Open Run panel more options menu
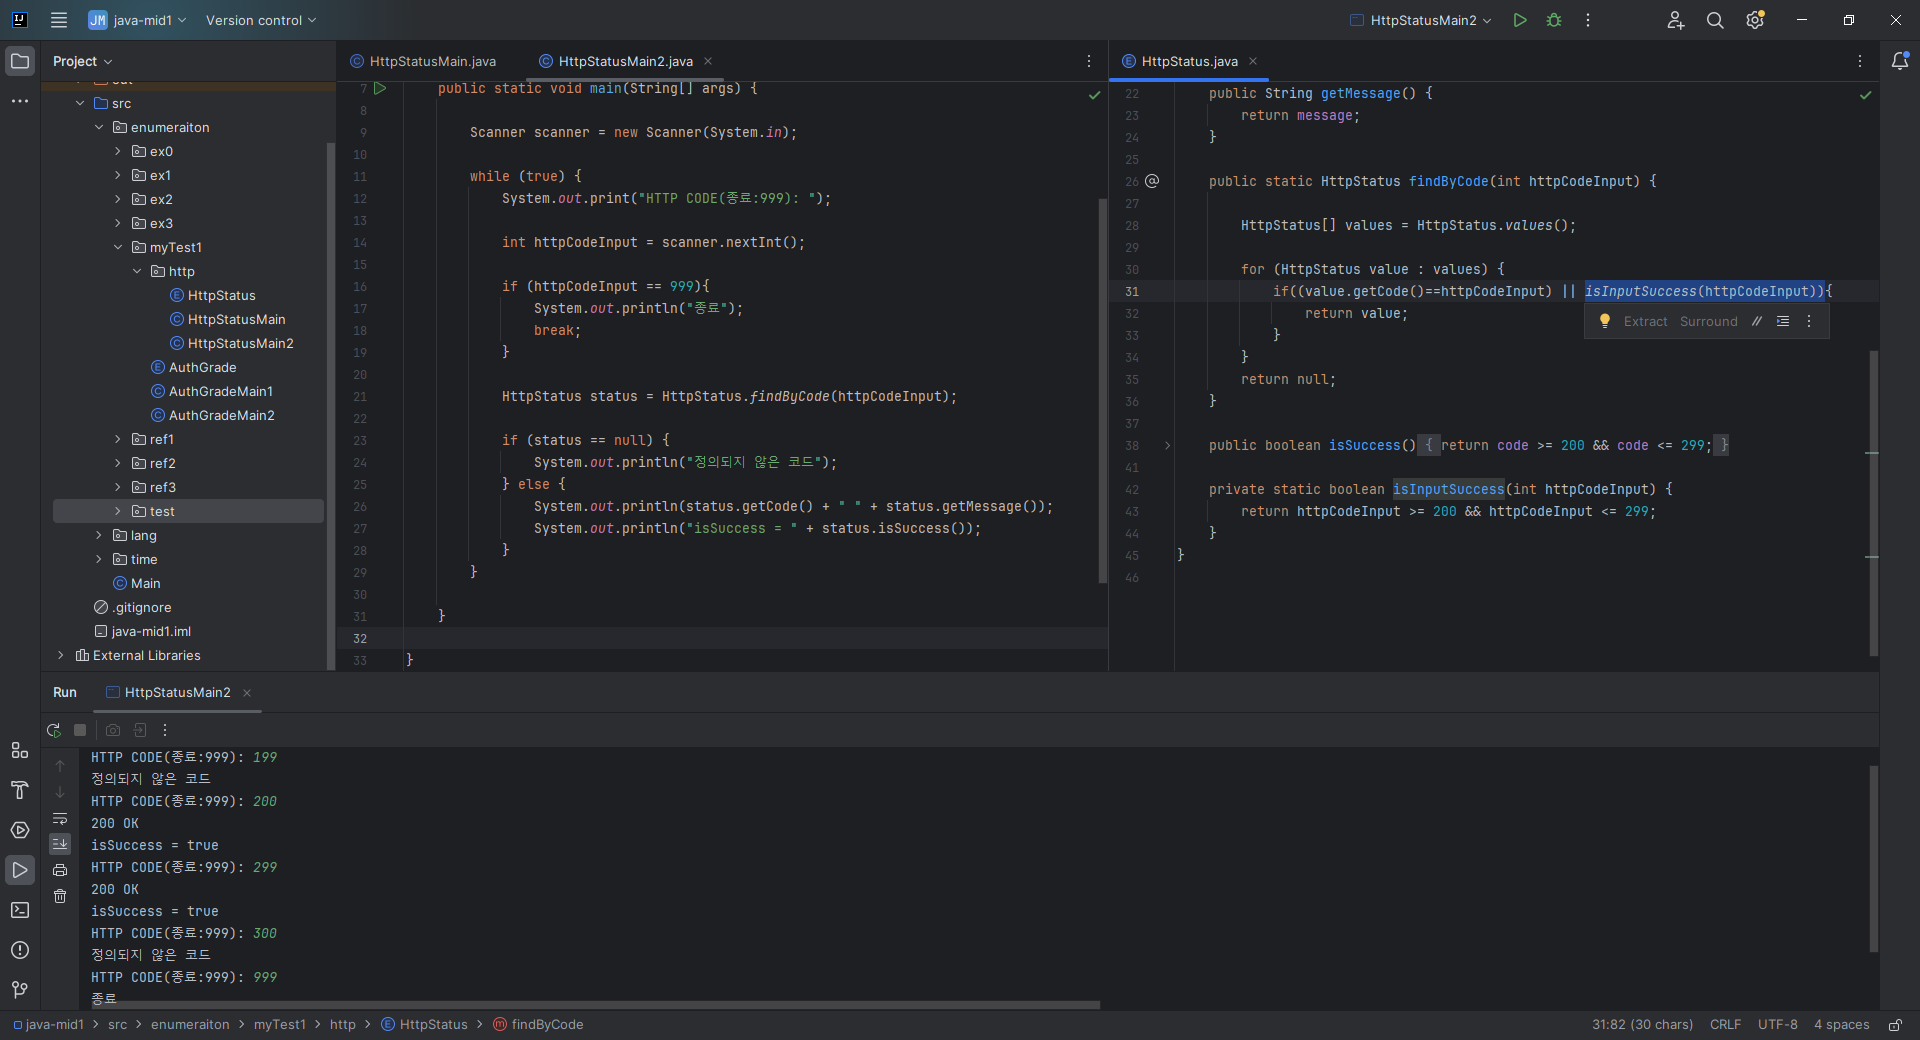 (x=165, y=730)
